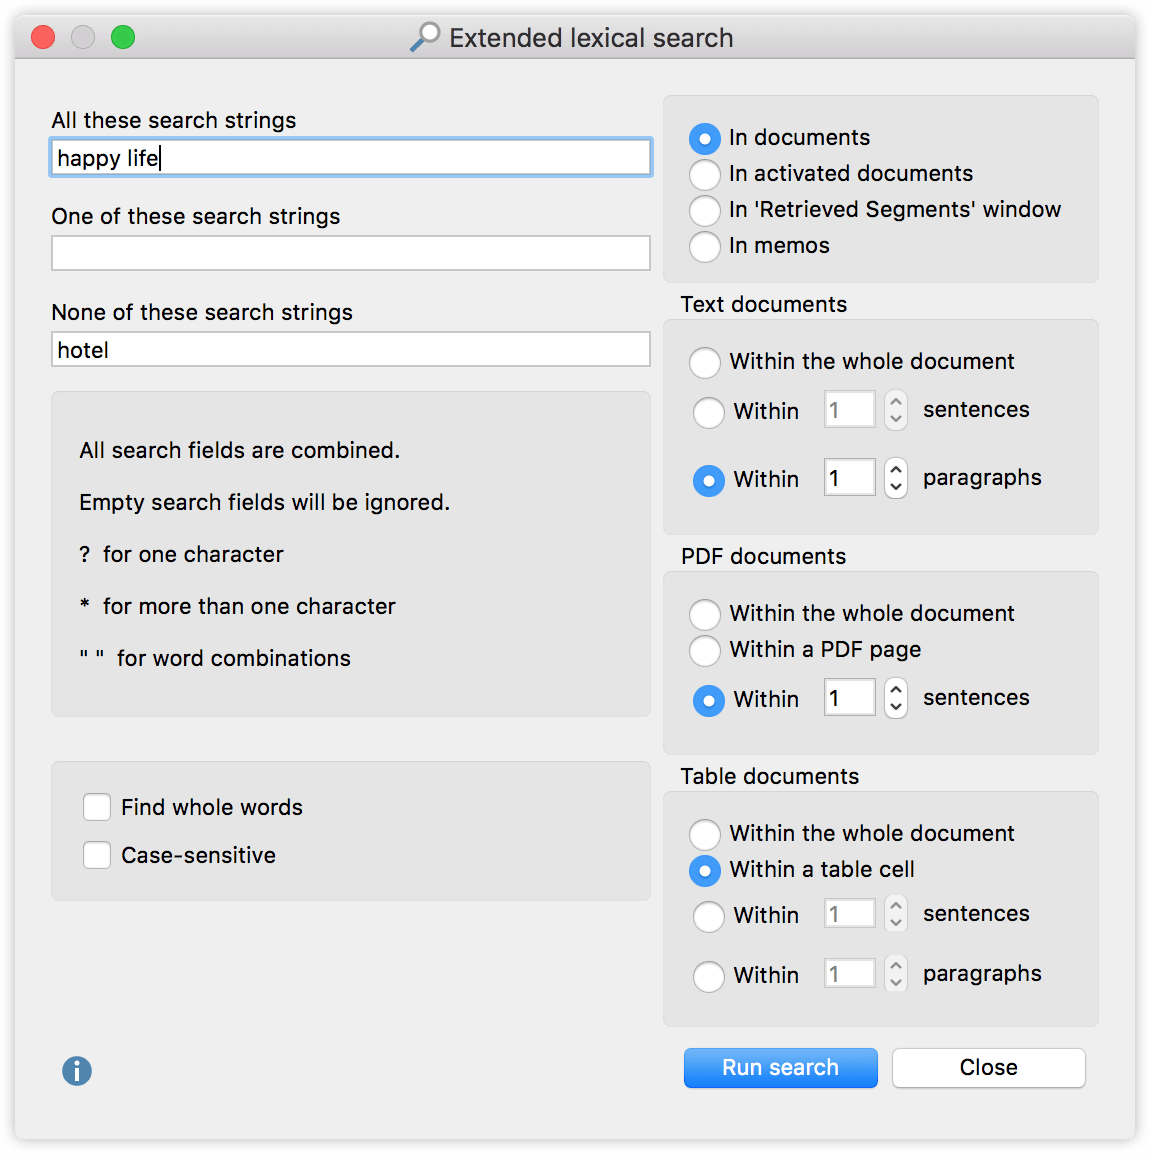
Task: Adjust Text documents sentences stepper arrows
Action: coord(895,410)
